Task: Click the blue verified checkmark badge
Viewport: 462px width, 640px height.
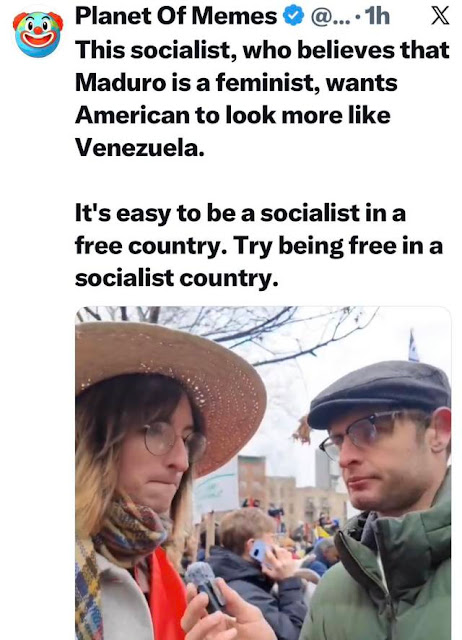Action: coord(294,17)
